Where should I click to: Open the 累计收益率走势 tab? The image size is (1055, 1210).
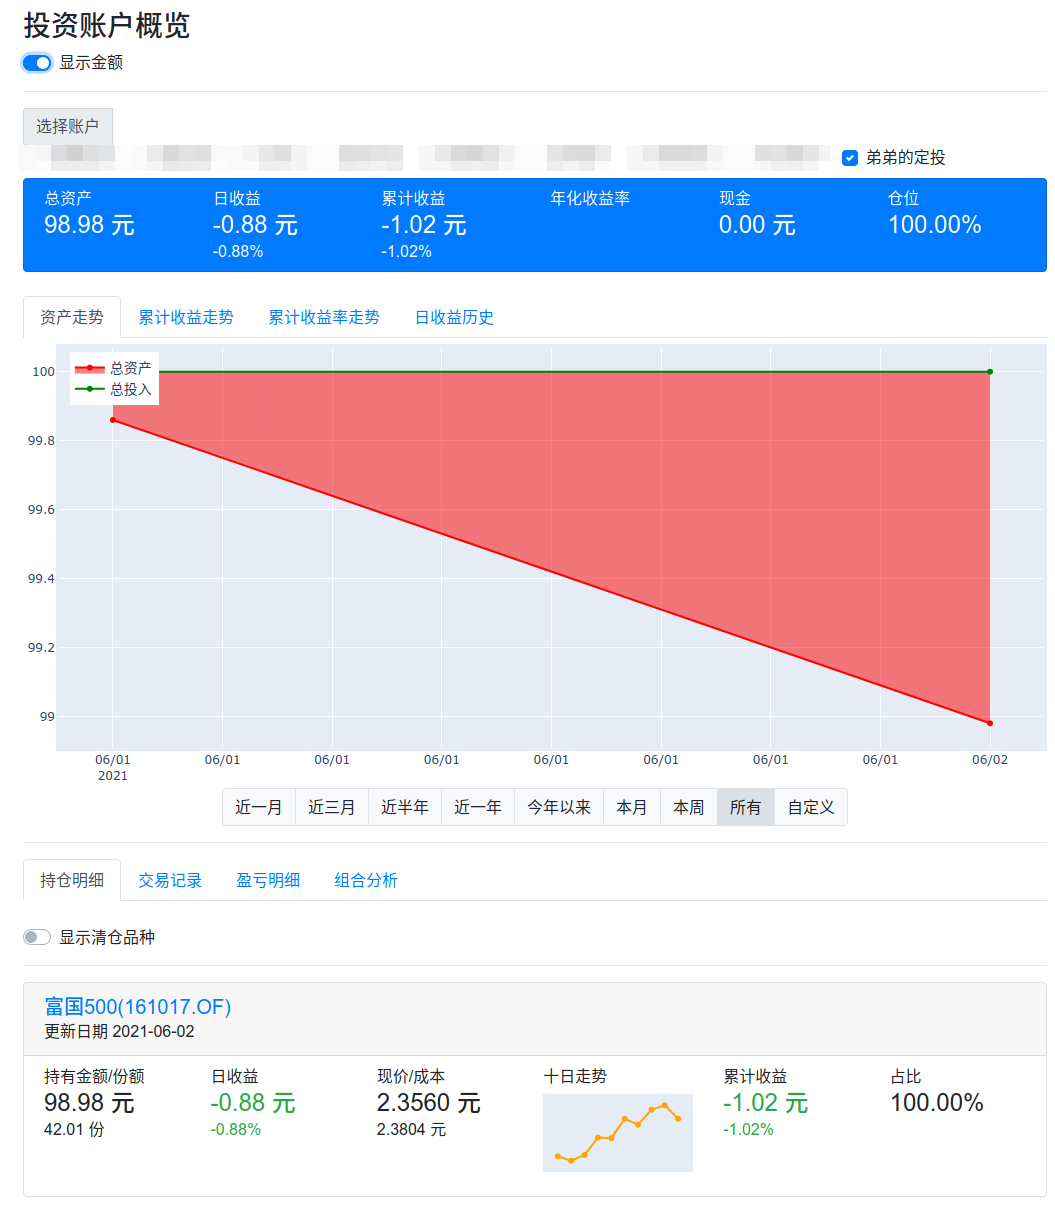324,318
